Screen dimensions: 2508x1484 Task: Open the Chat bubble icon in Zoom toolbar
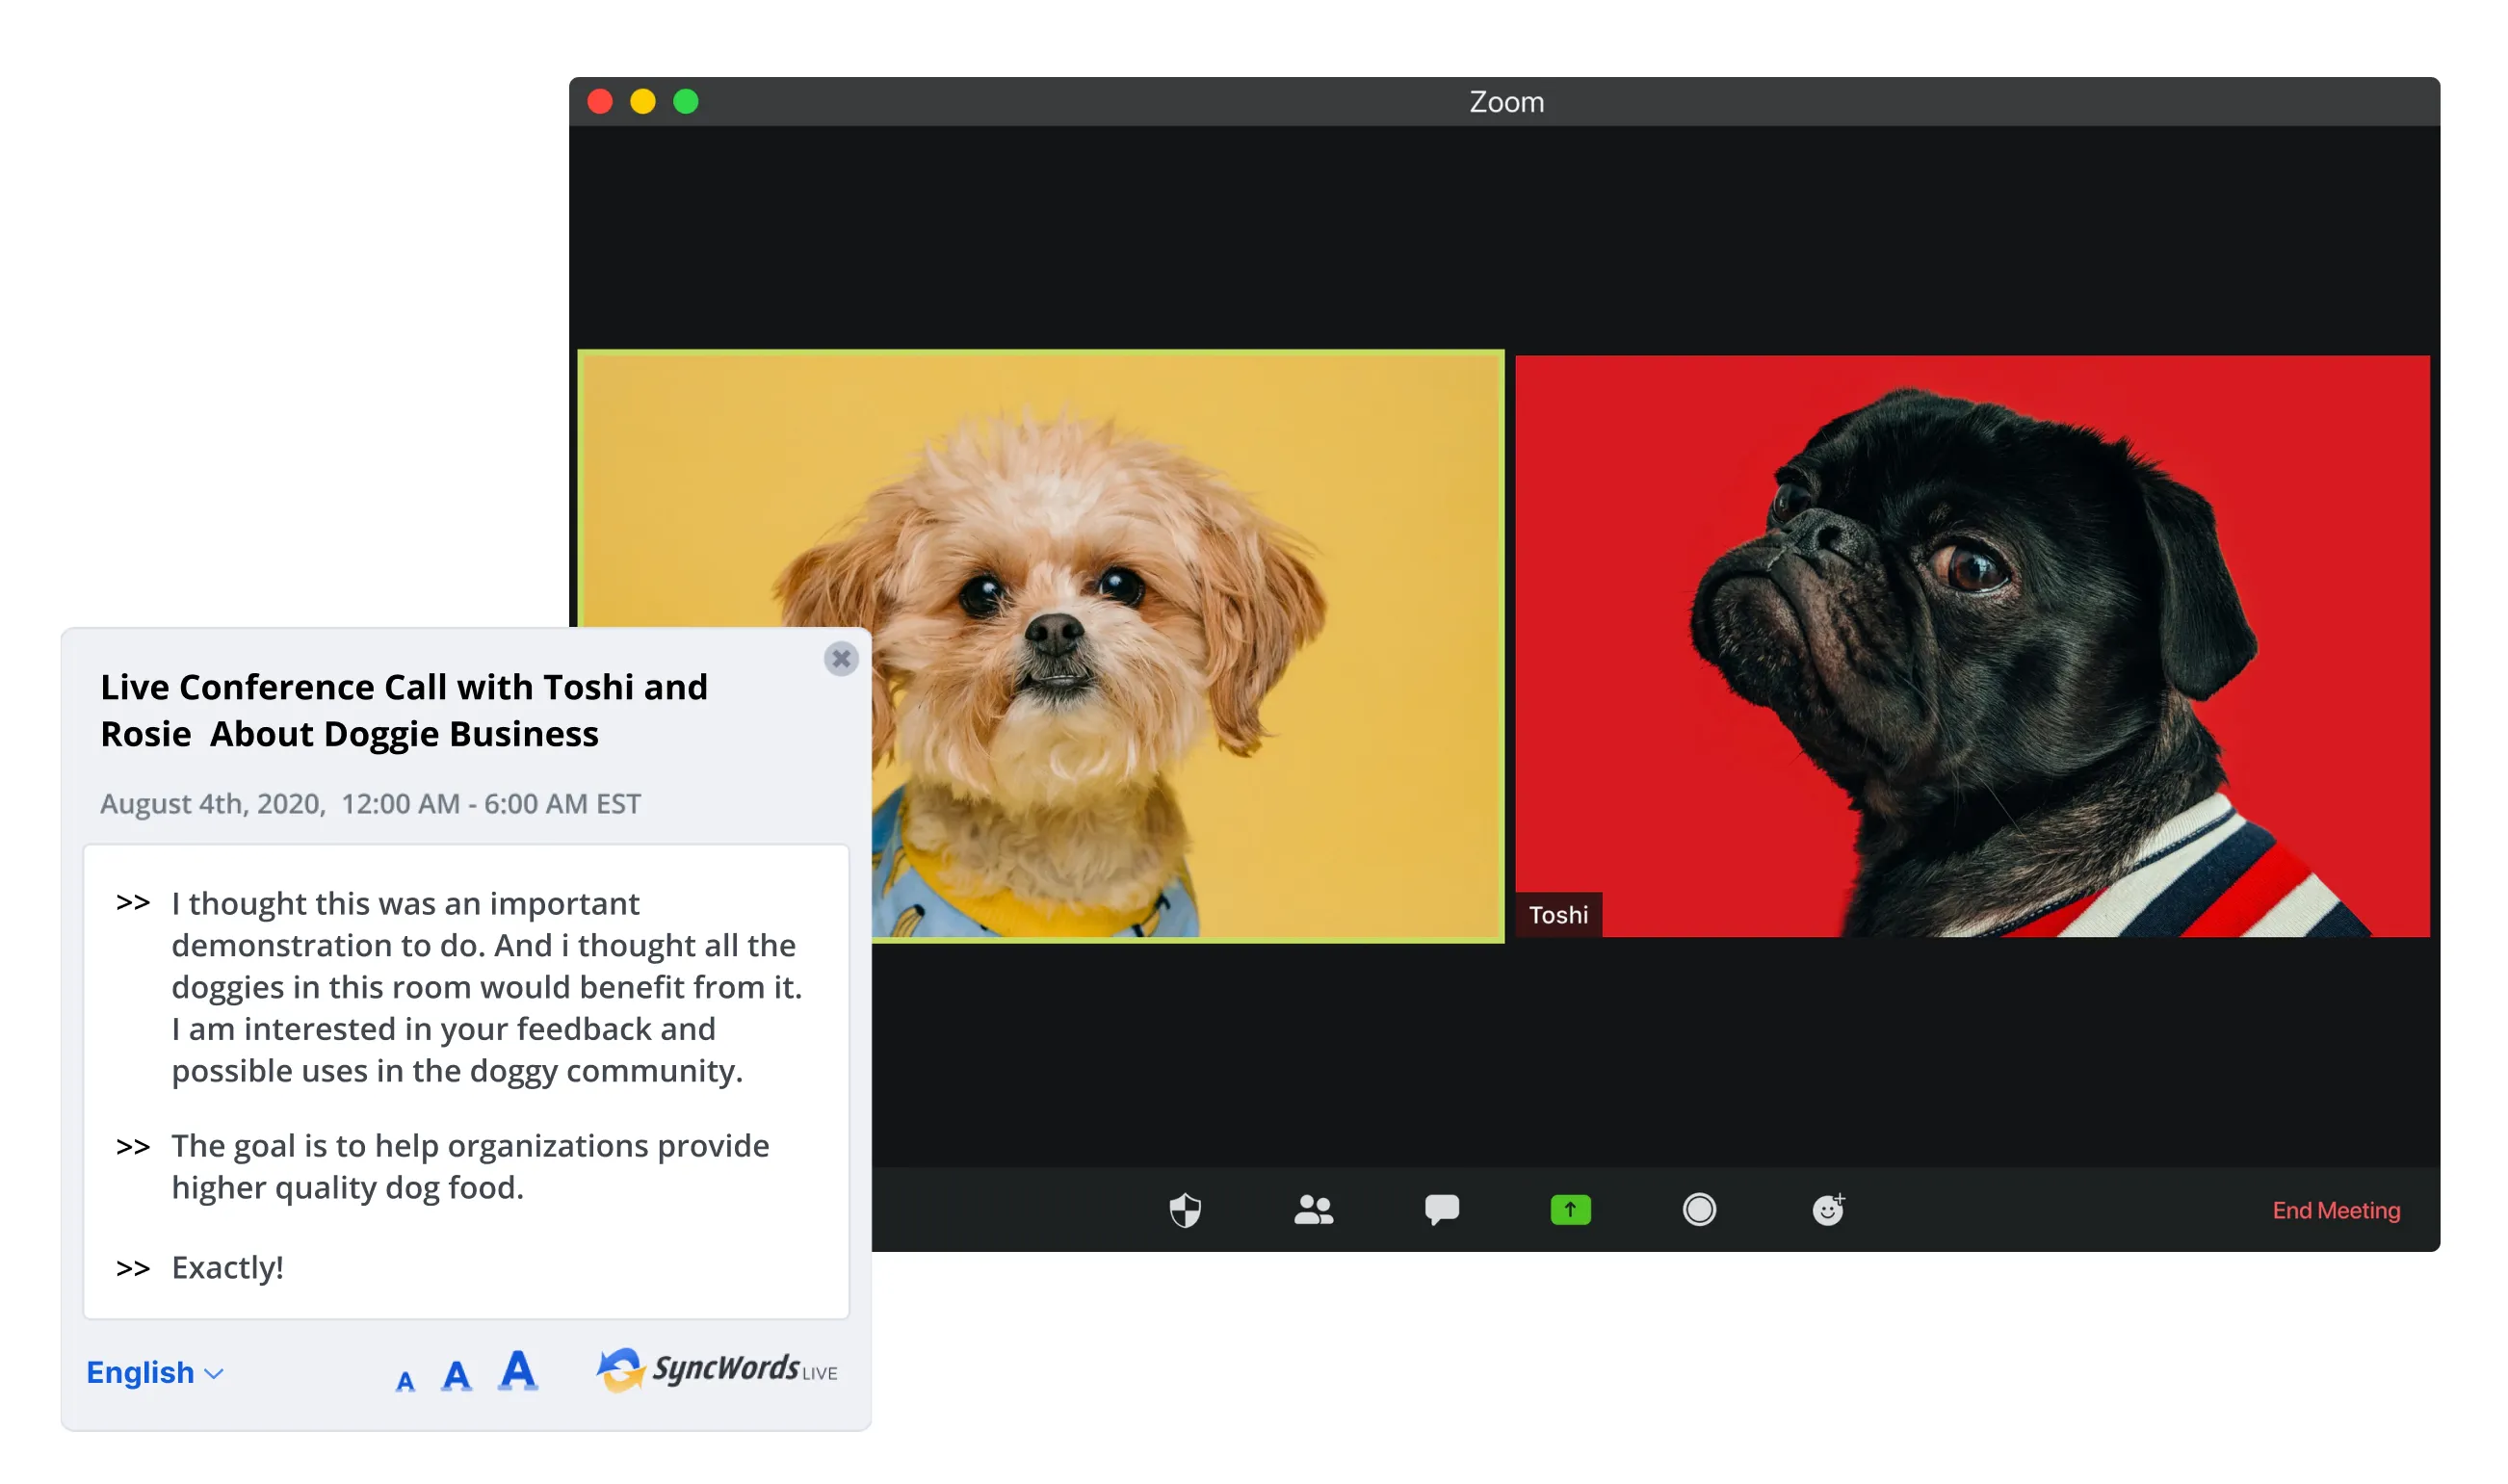1442,1210
